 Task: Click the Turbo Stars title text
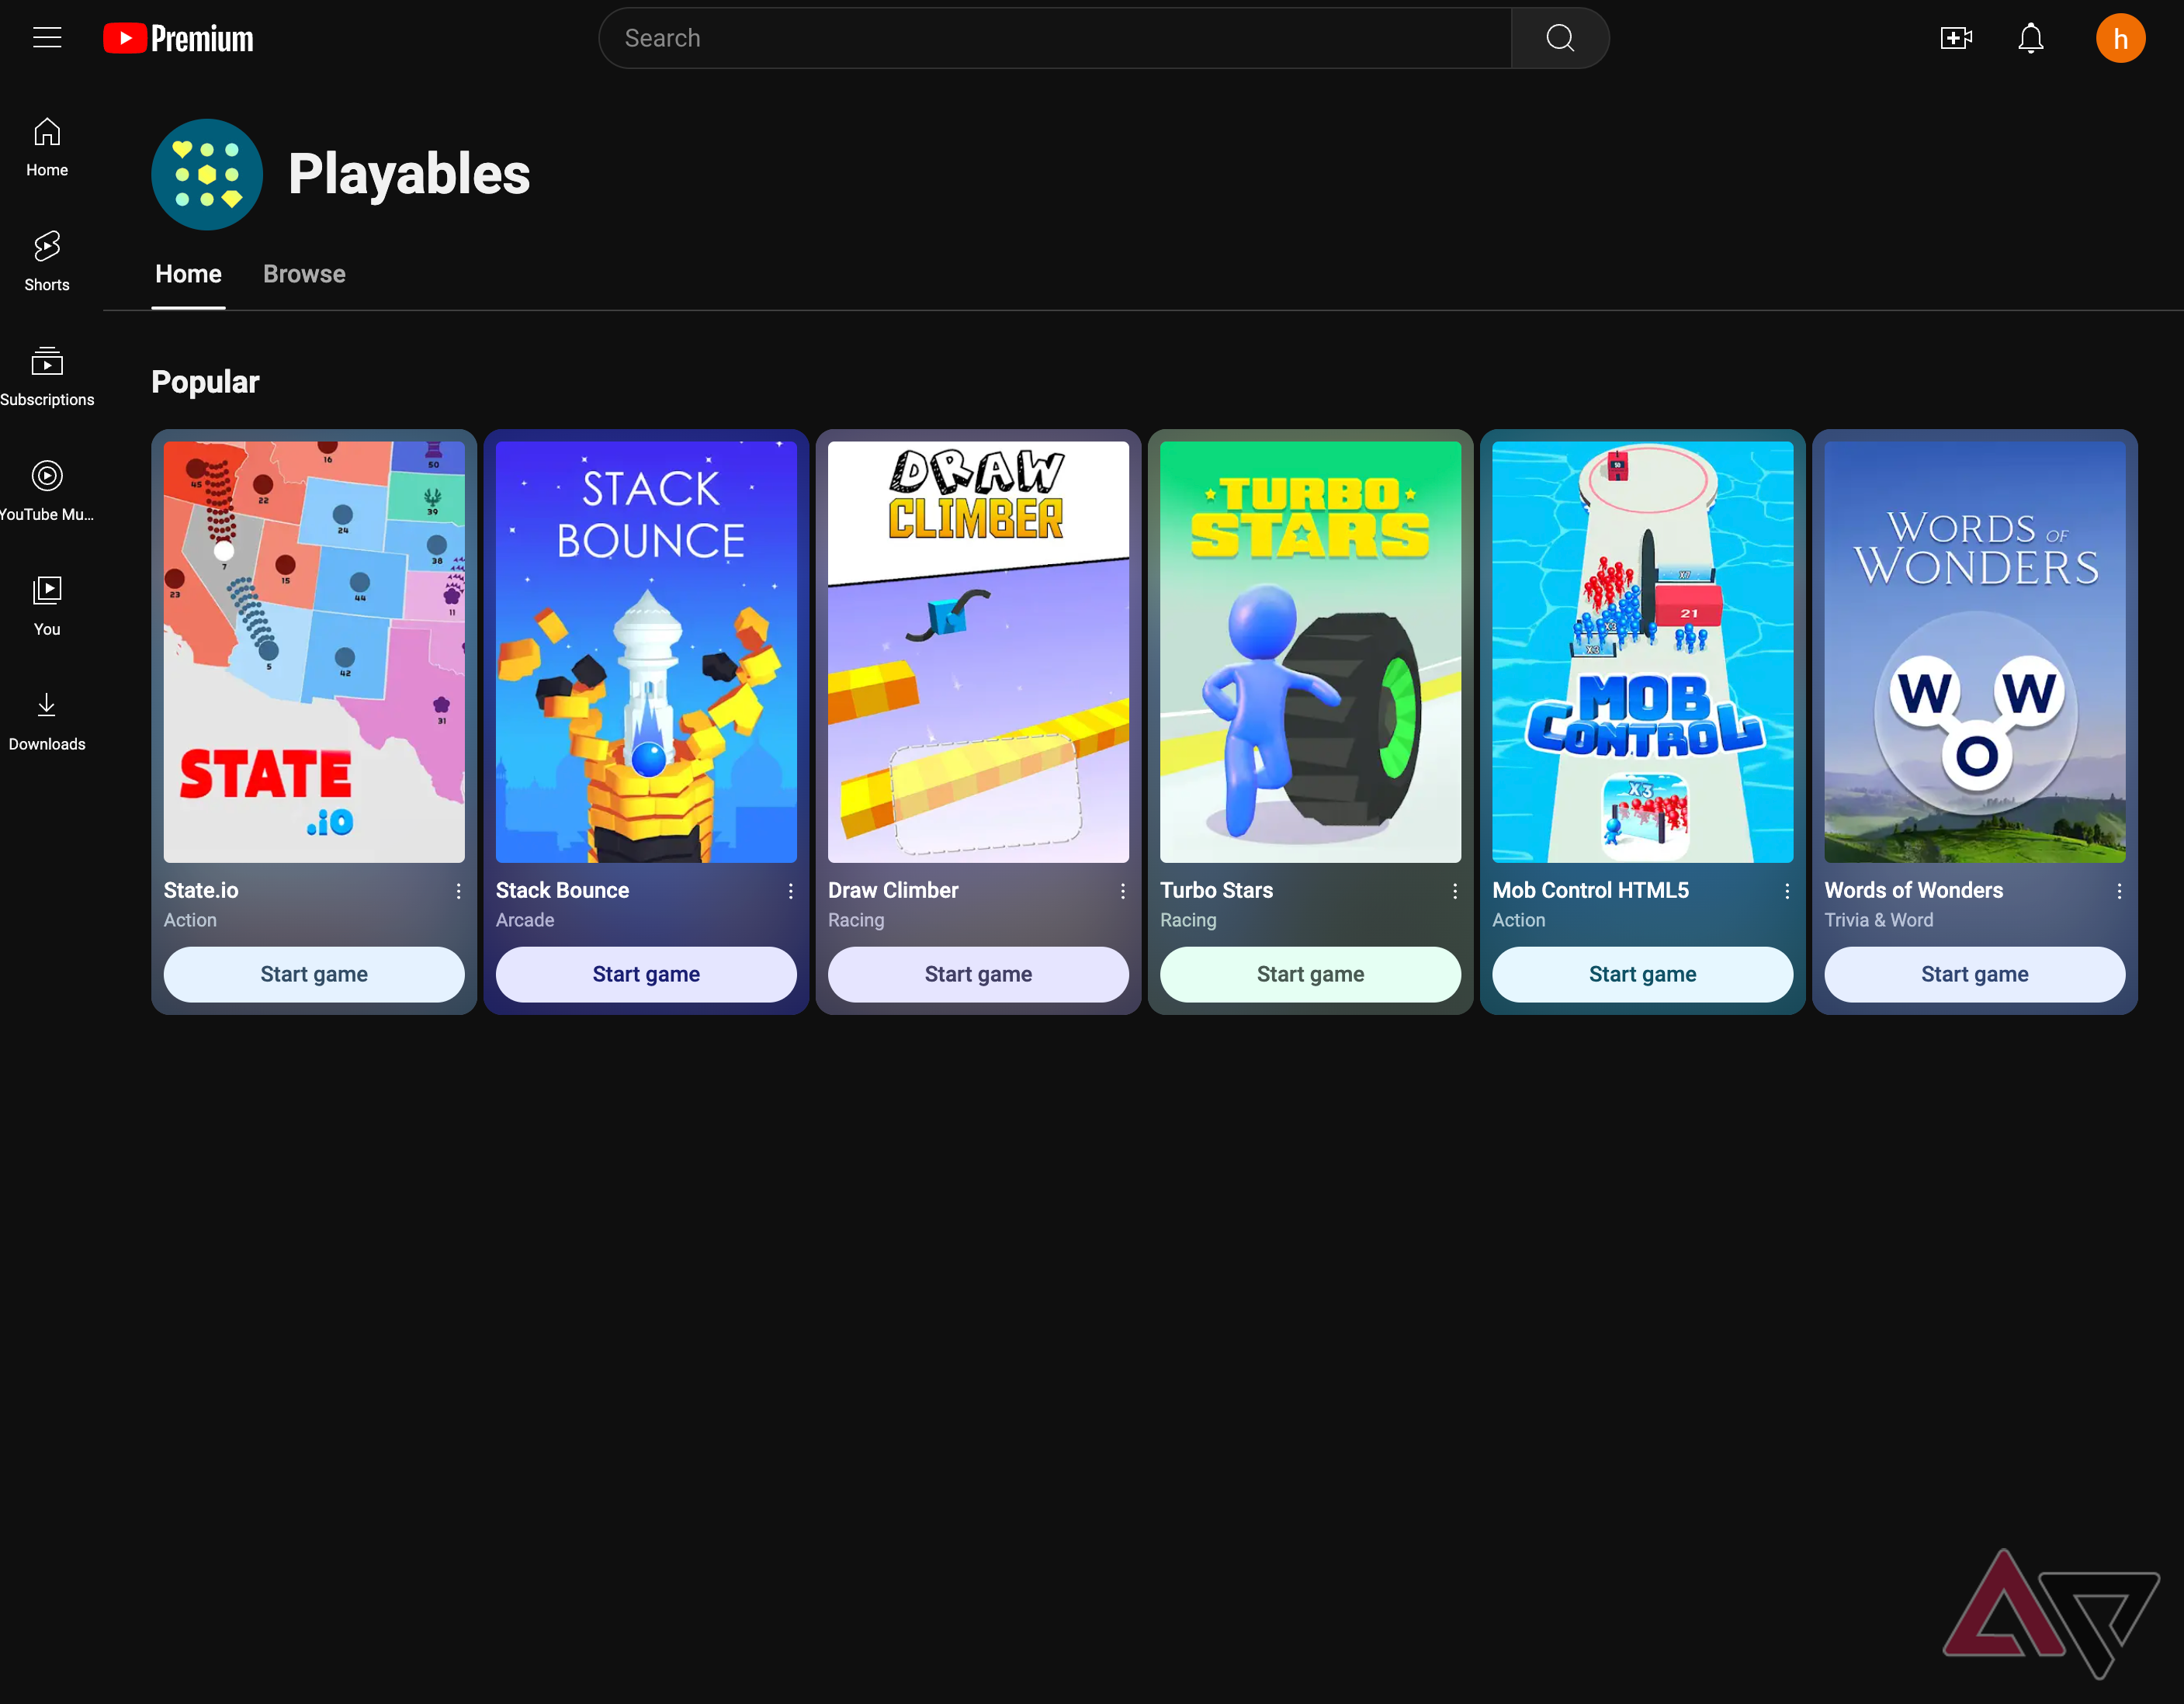(x=1216, y=890)
